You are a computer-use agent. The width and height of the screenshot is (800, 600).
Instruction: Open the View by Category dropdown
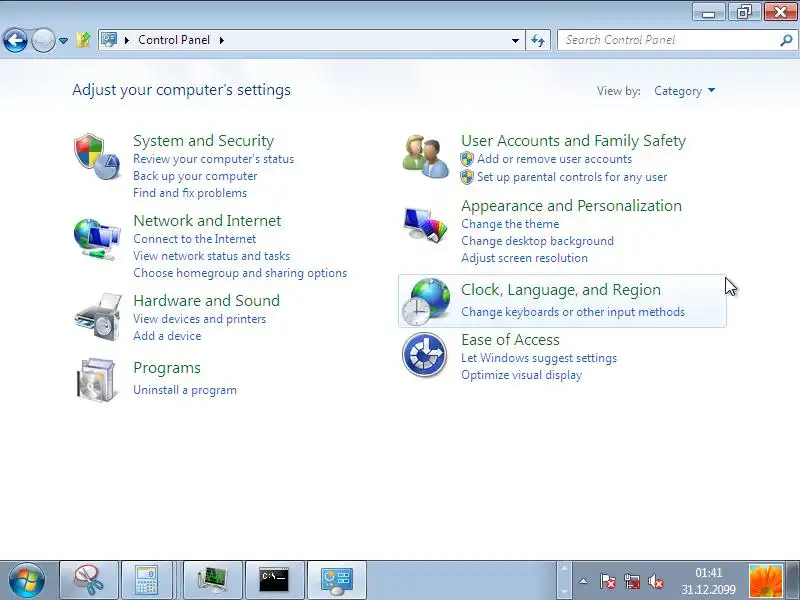pos(685,91)
